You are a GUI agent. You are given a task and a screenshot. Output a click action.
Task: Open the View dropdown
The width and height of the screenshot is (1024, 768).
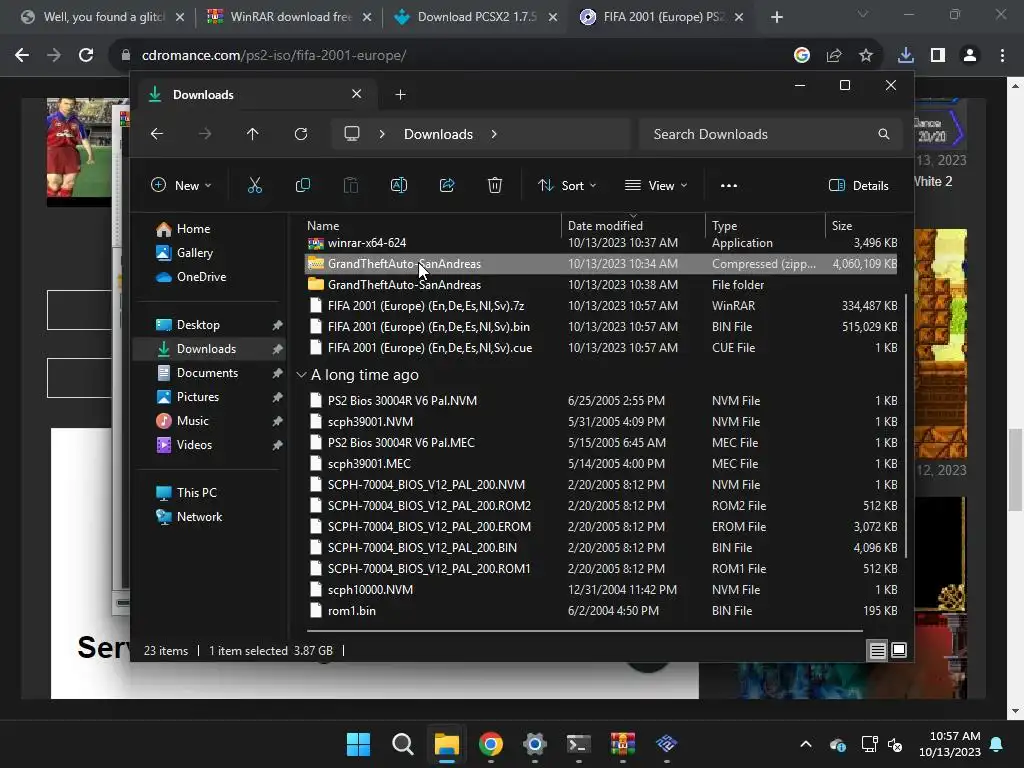(x=656, y=185)
